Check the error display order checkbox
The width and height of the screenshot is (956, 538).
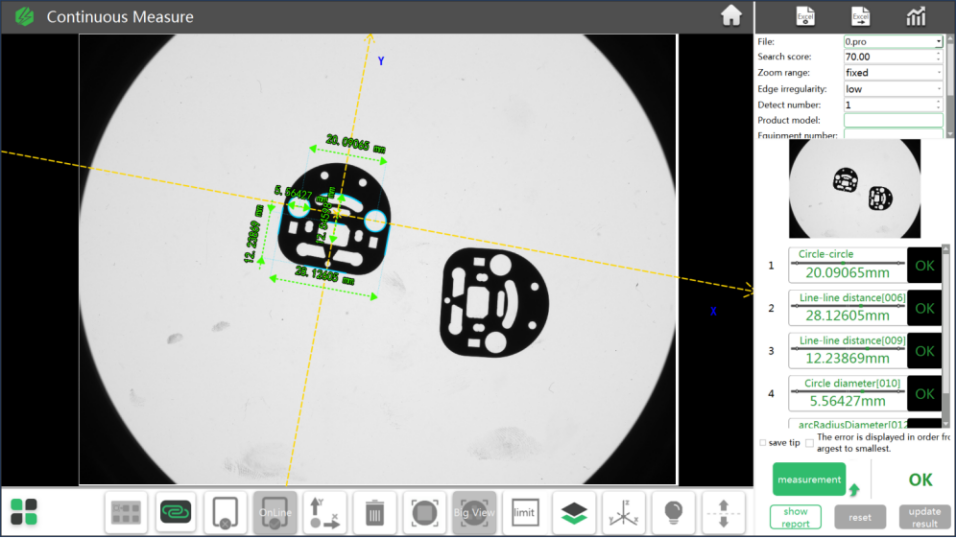[x=809, y=443]
